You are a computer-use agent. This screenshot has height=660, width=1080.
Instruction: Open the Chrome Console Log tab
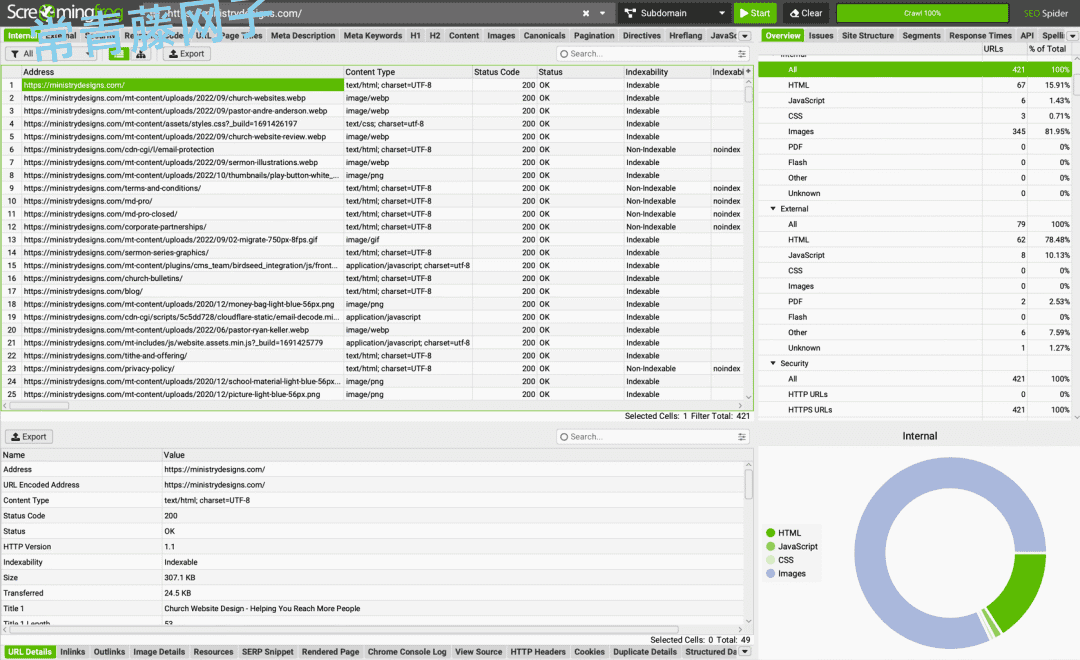[406, 652]
